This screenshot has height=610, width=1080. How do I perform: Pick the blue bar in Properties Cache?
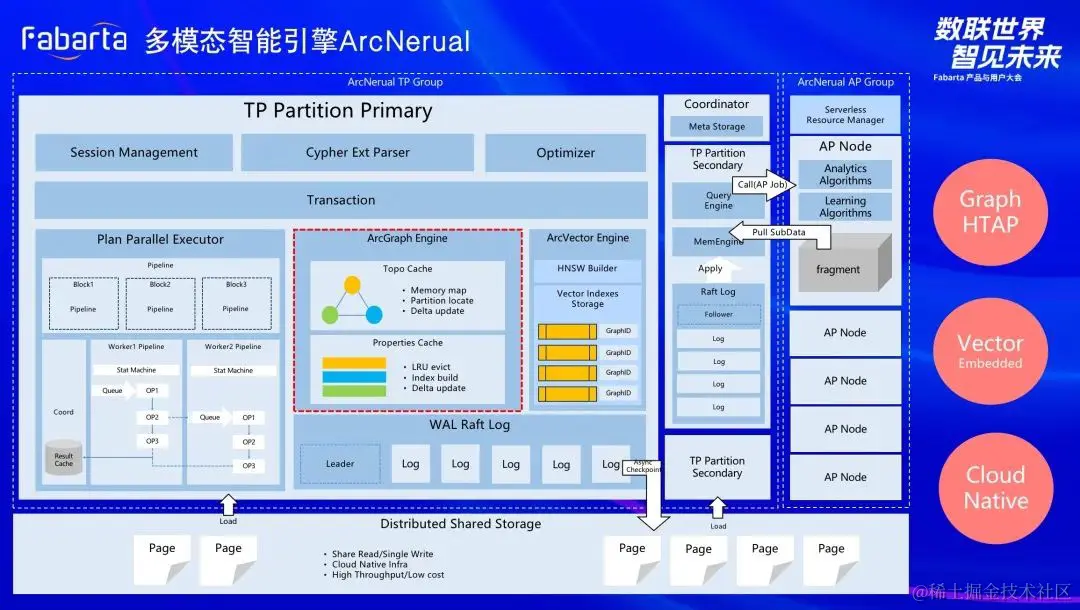coord(354,377)
